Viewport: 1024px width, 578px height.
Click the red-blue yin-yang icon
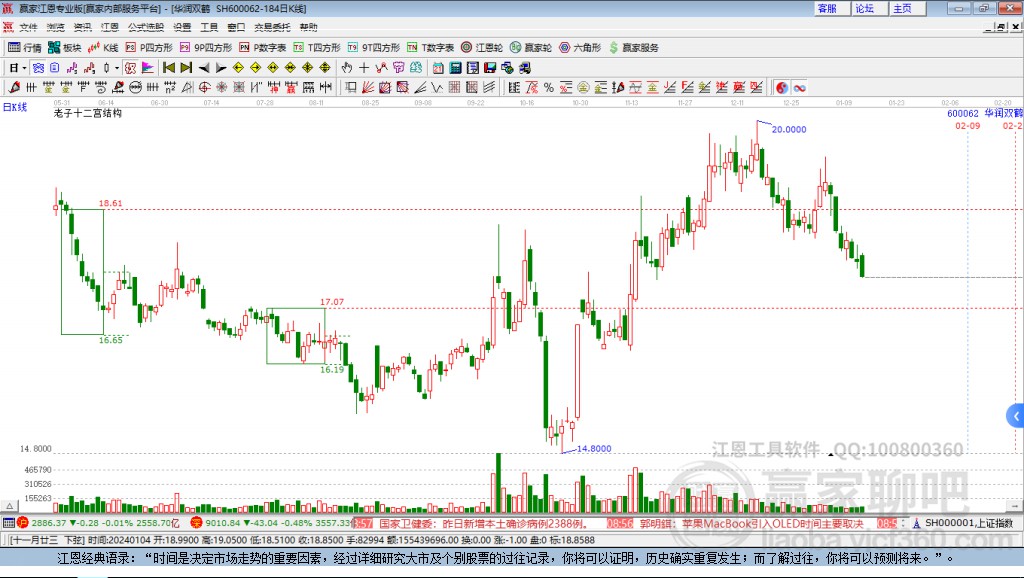(782, 88)
